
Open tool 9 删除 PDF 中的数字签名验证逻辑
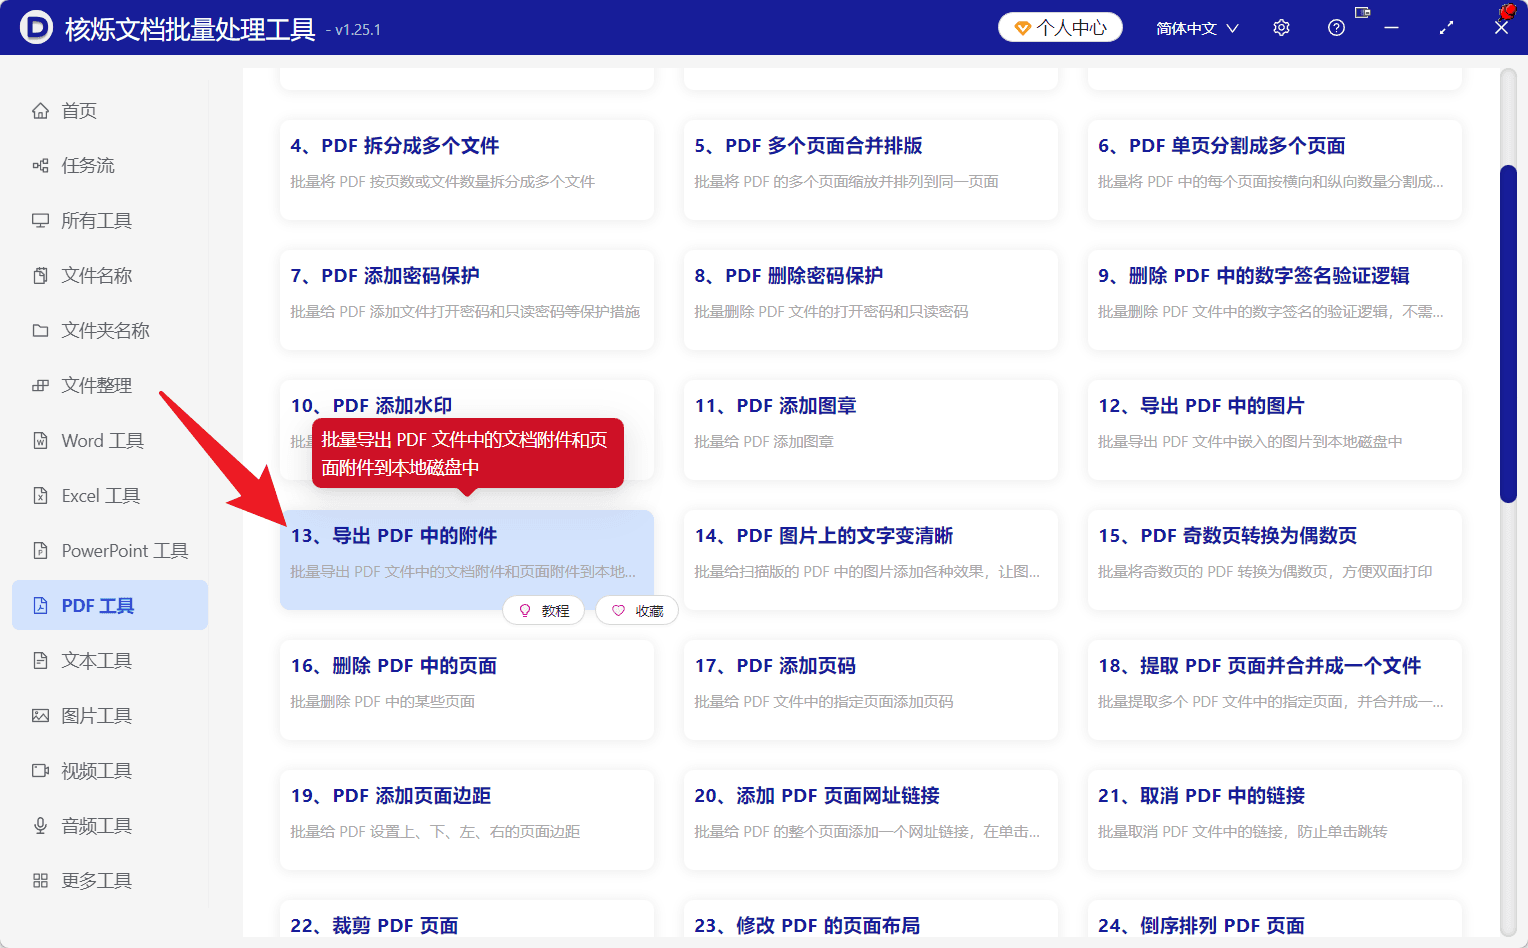click(1275, 300)
